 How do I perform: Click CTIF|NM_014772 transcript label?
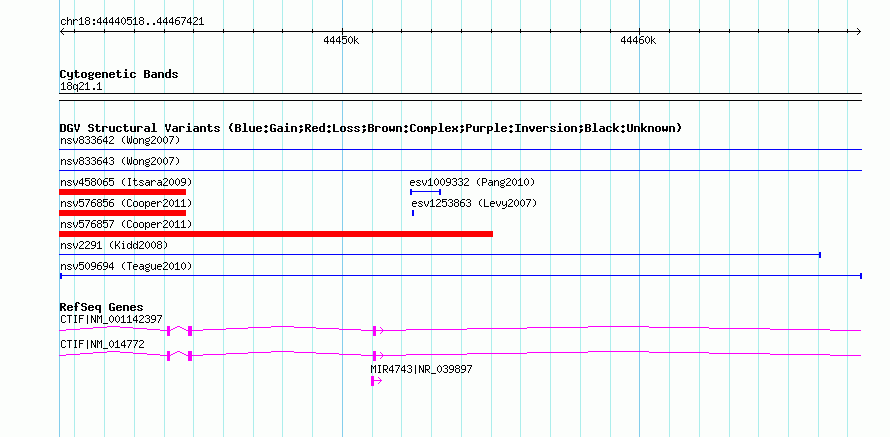(x=102, y=344)
